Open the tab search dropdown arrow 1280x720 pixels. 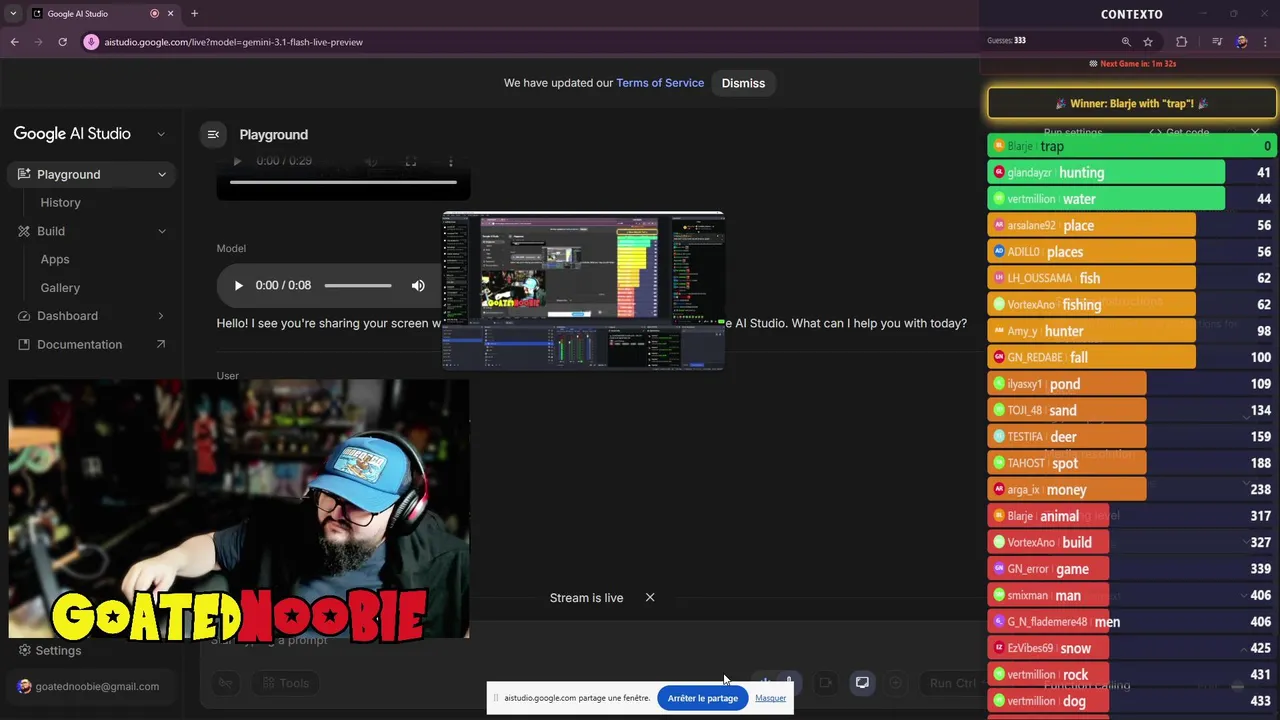pyautogui.click(x=13, y=13)
